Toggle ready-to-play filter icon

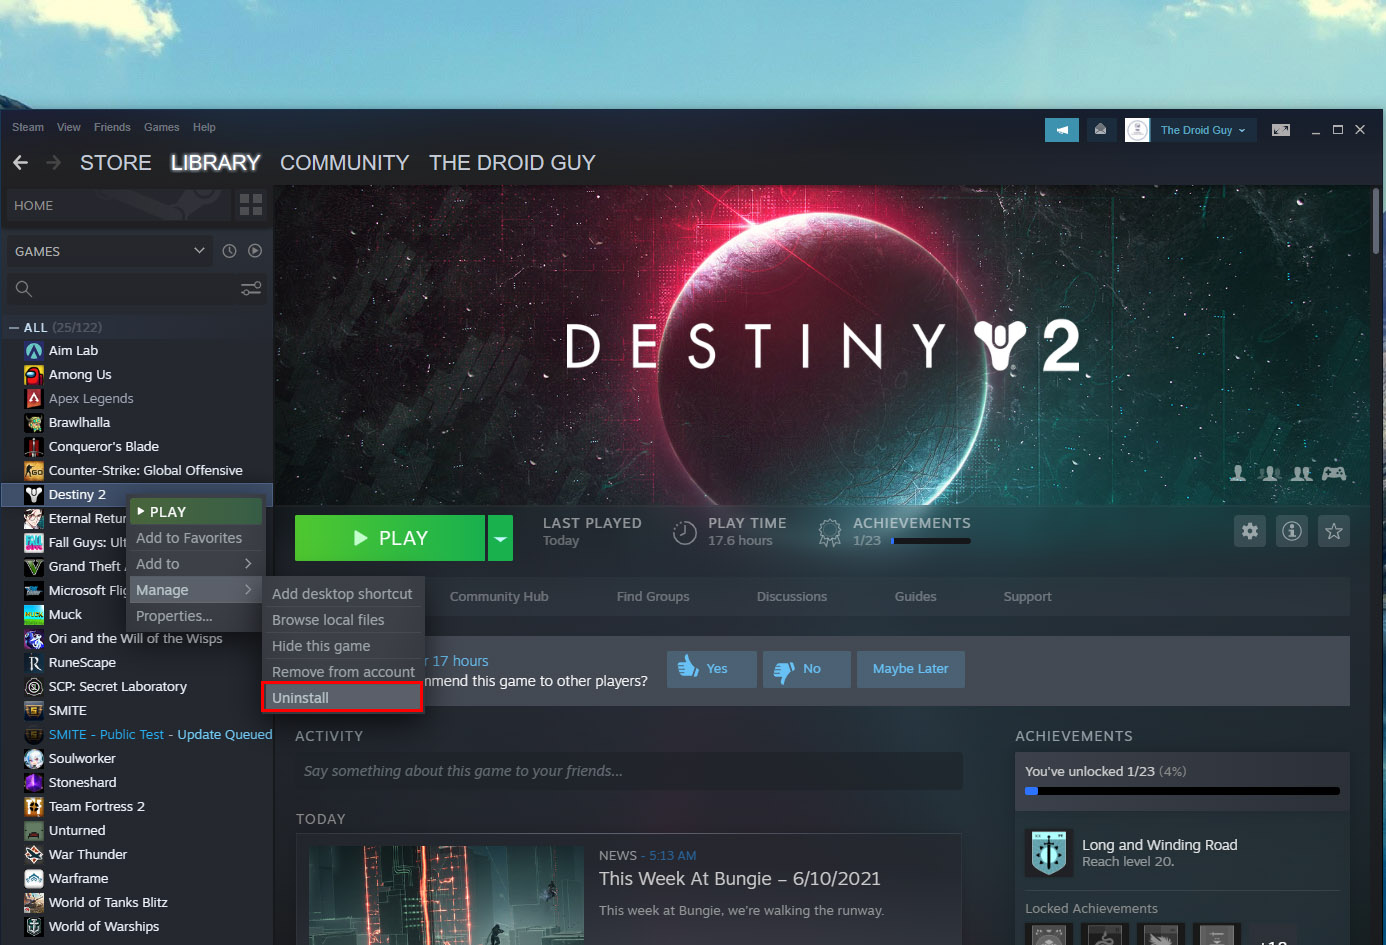(255, 251)
